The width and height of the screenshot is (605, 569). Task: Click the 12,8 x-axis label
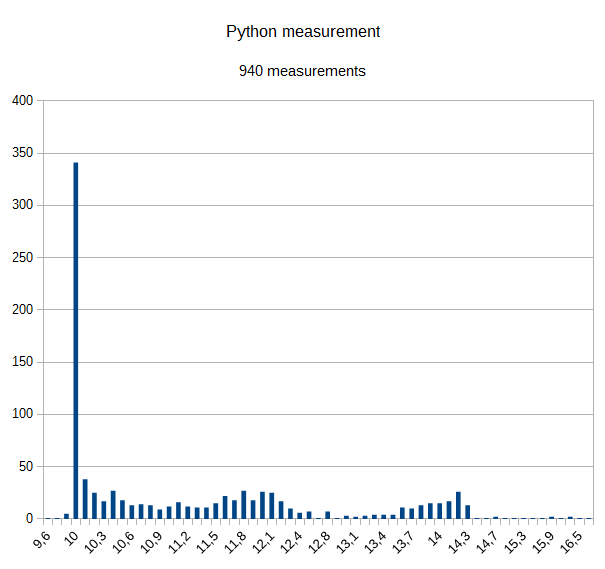point(321,543)
